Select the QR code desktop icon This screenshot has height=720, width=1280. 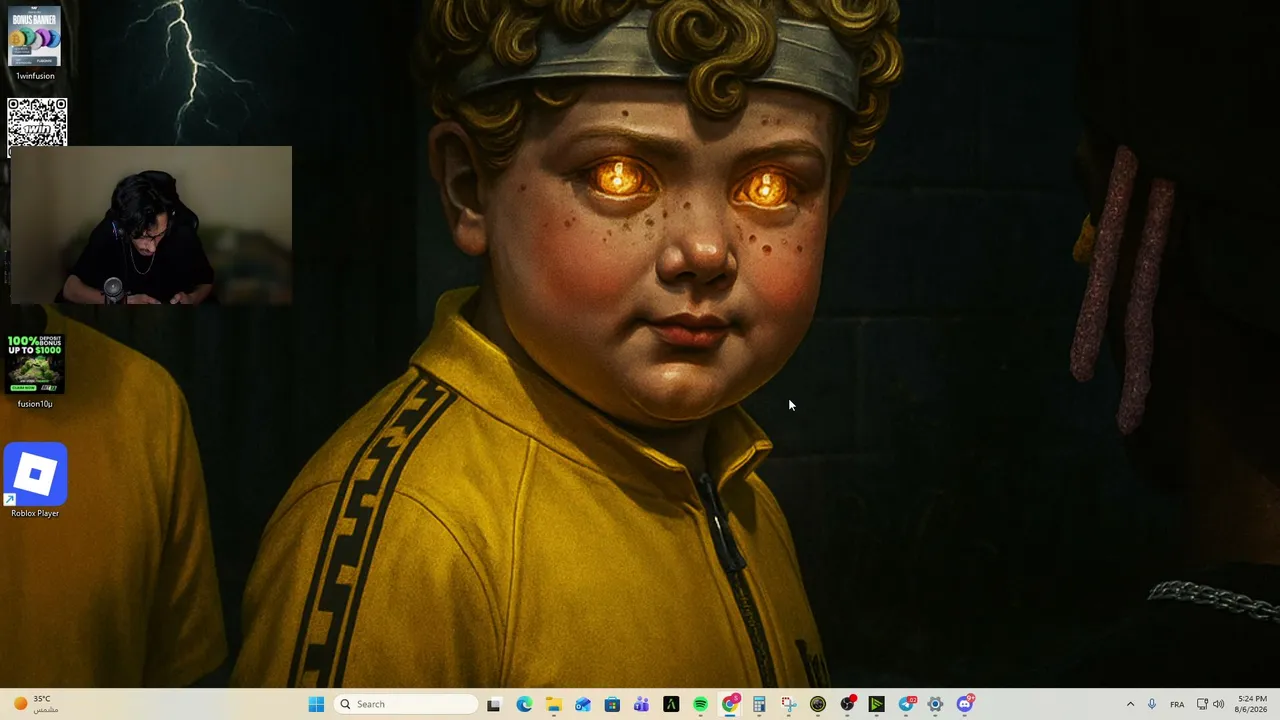[x=37, y=122]
